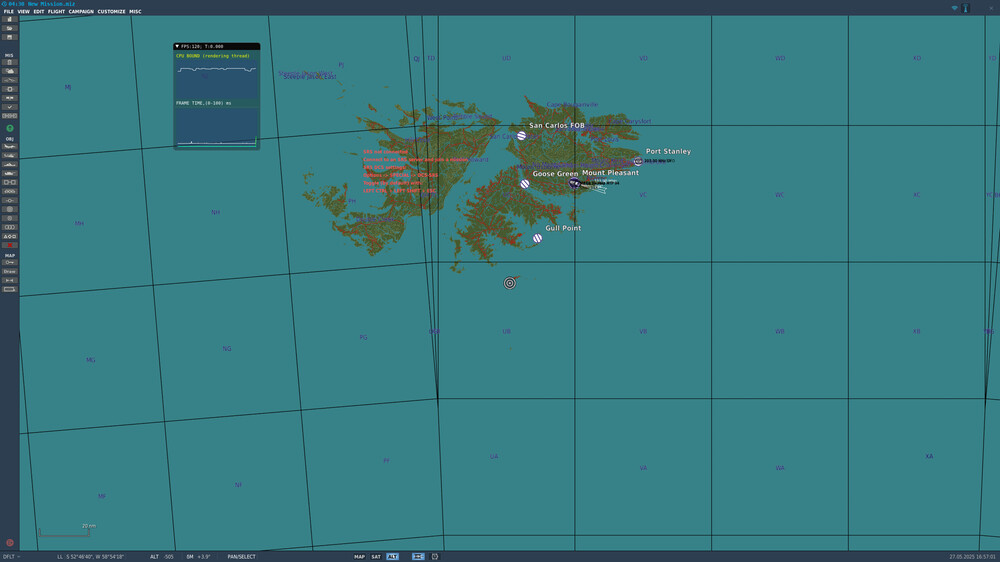This screenshot has height=562, width=1000.
Task: Open the MISC menu
Action: tap(135, 11)
